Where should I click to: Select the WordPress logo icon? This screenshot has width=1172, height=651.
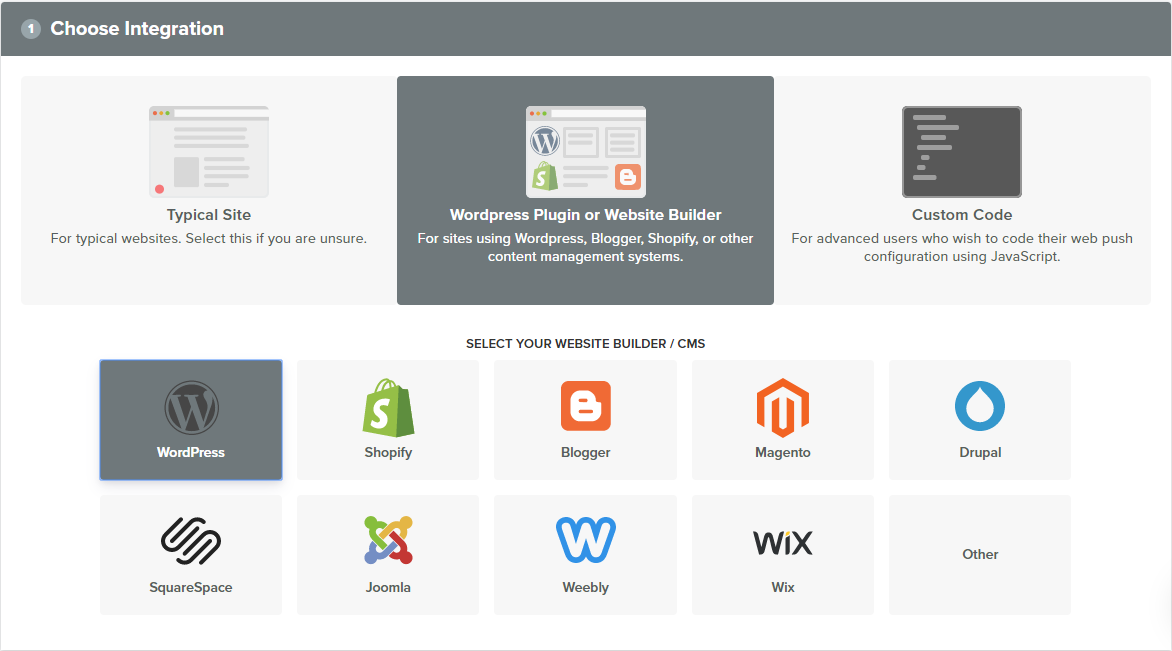click(191, 407)
